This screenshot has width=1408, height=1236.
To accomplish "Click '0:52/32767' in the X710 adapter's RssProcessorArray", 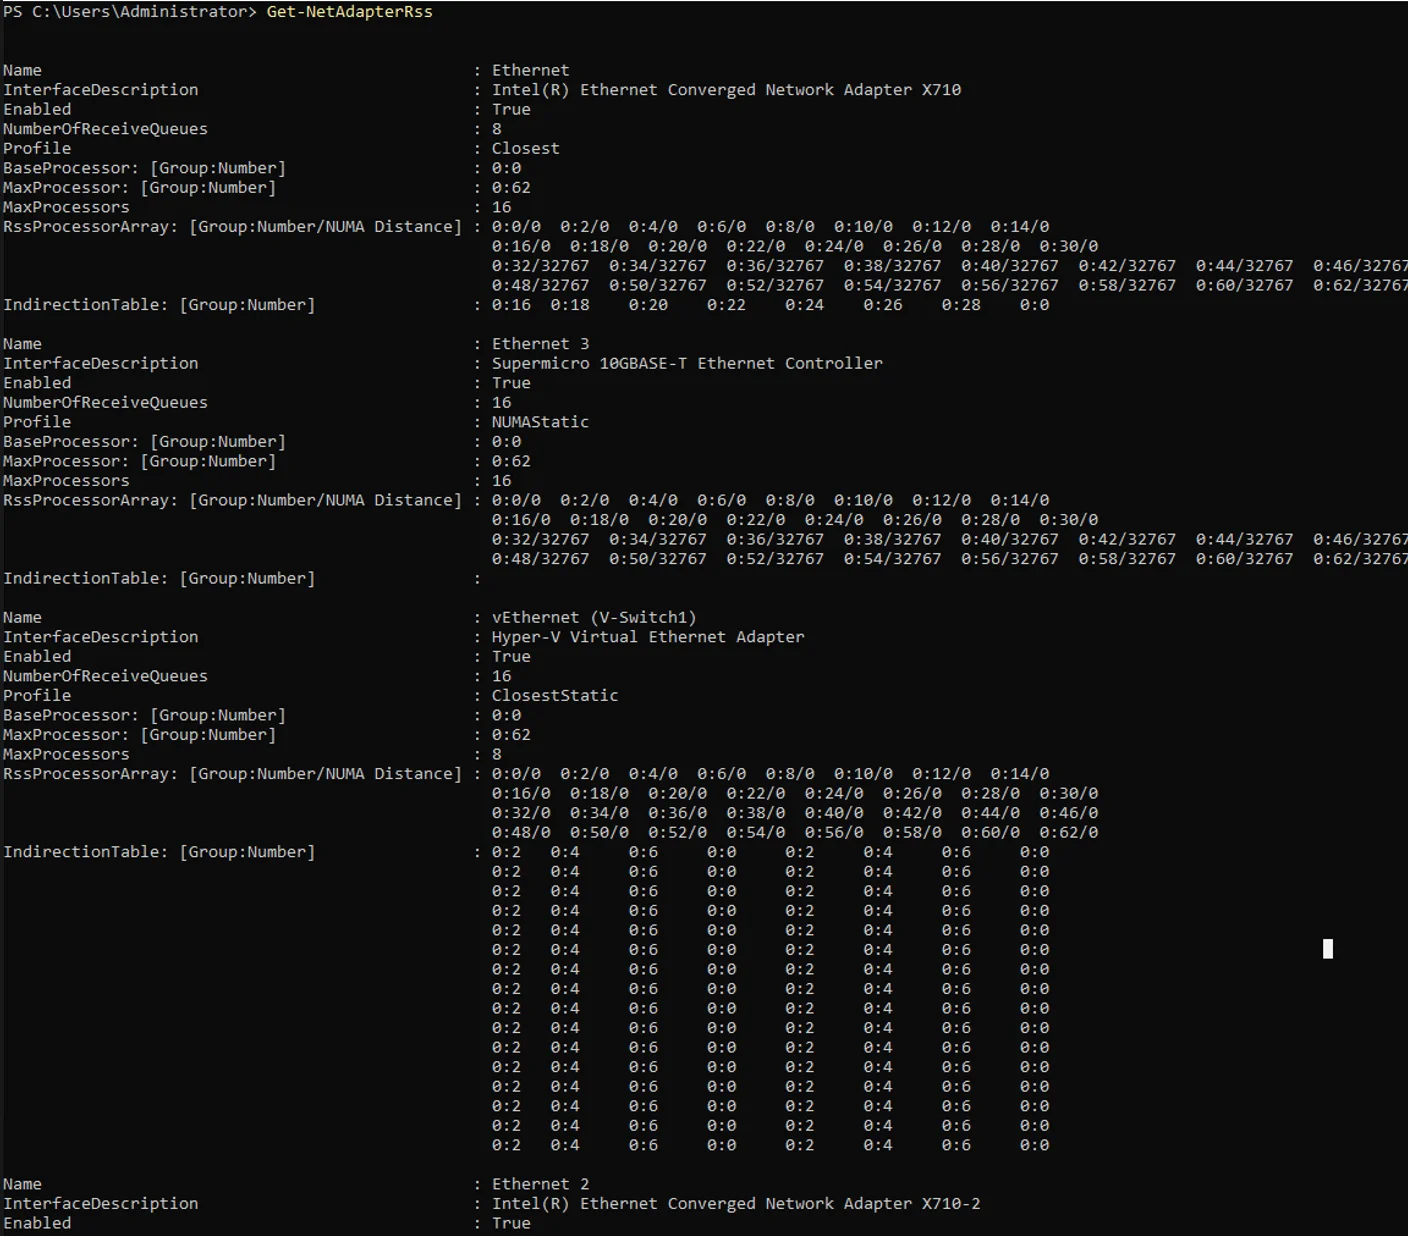I will [775, 285].
